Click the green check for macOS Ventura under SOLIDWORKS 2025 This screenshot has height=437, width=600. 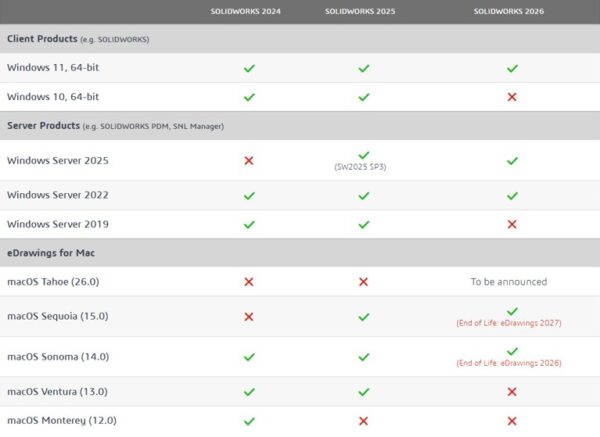(x=364, y=392)
